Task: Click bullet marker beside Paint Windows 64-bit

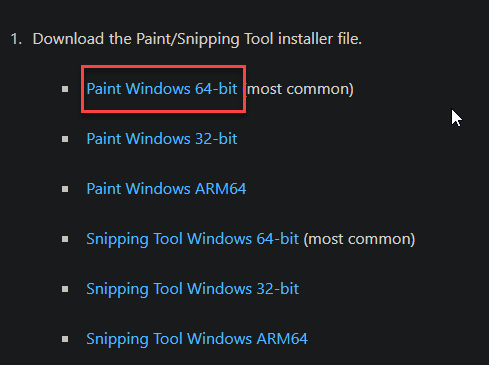Action: 65,89
